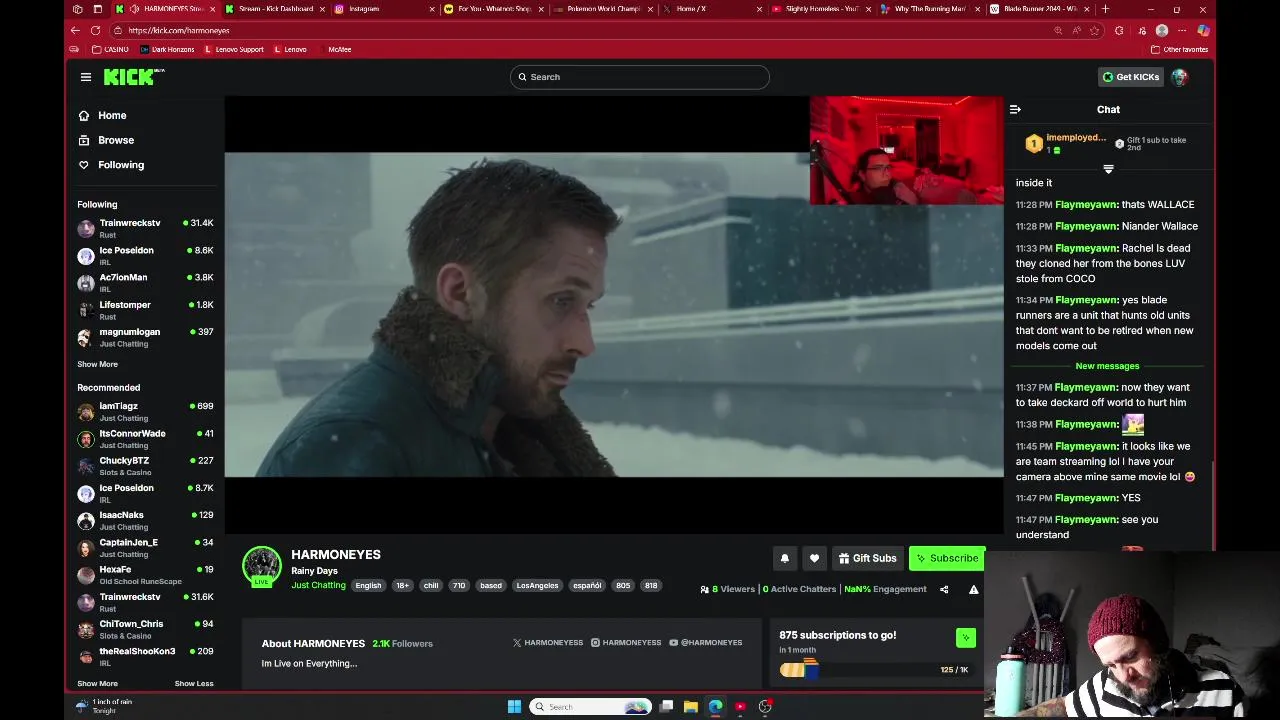1280x720 pixels.
Task: Collapse the chat panel with arrow icon
Action: (1015, 109)
